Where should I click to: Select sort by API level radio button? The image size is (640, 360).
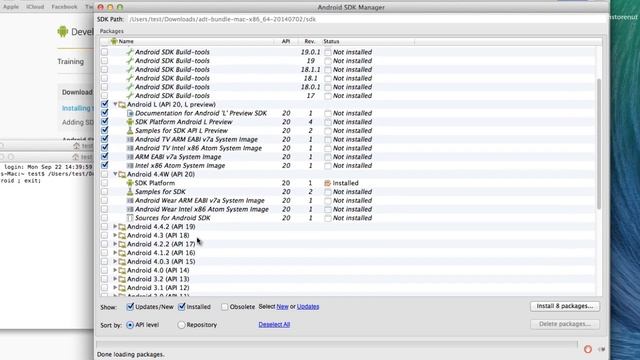(130, 325)
